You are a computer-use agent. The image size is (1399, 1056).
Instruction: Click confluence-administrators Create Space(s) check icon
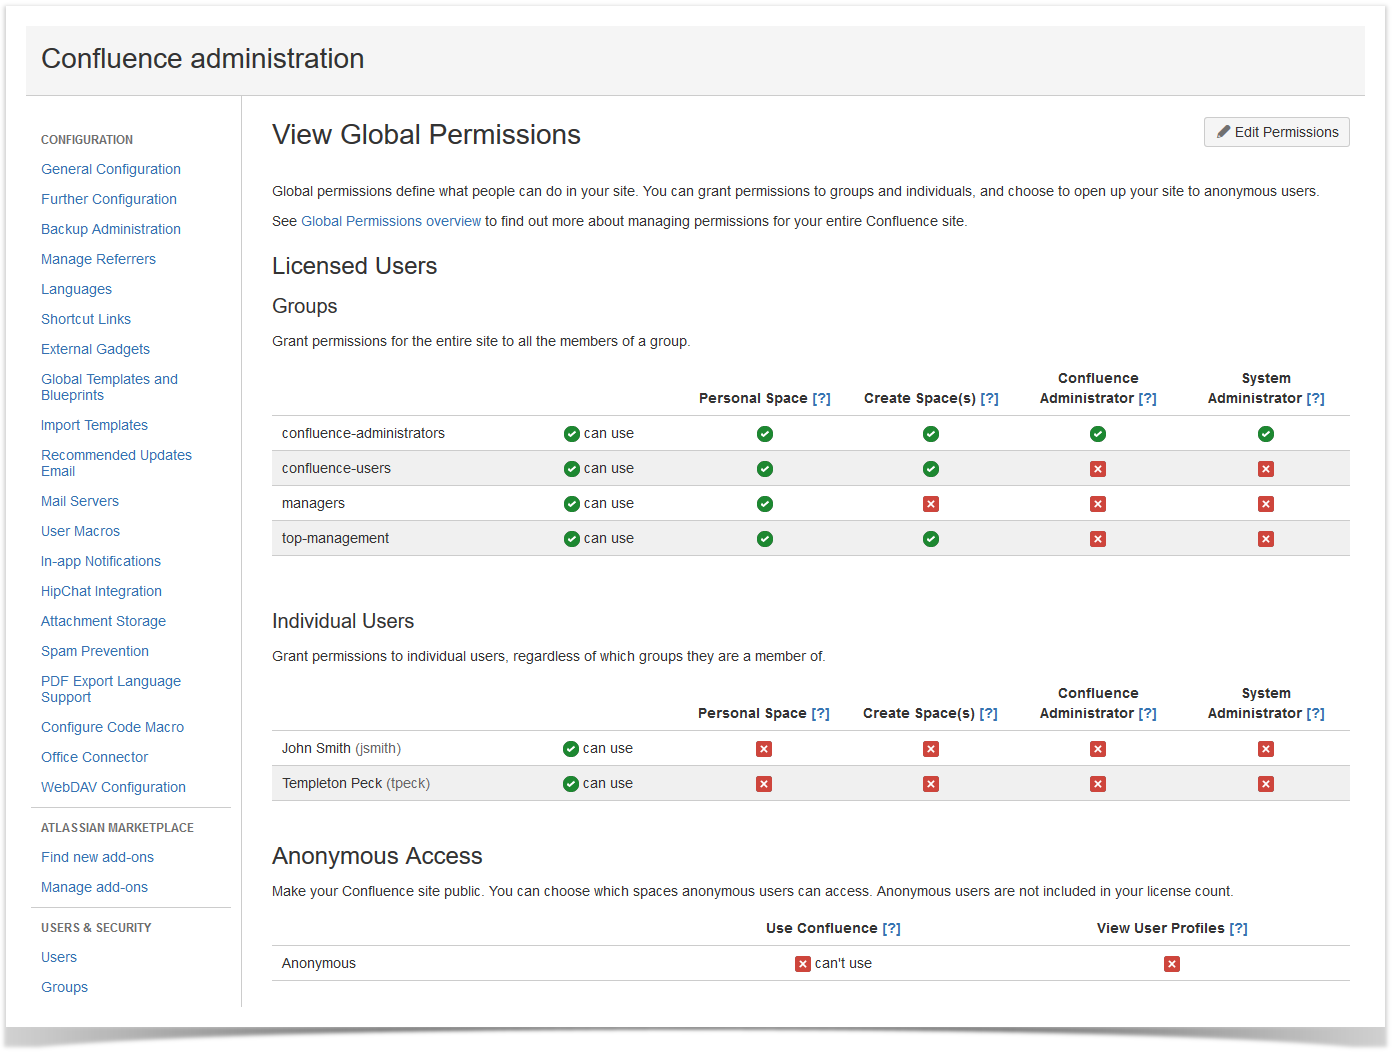click(x=930, y=434)
